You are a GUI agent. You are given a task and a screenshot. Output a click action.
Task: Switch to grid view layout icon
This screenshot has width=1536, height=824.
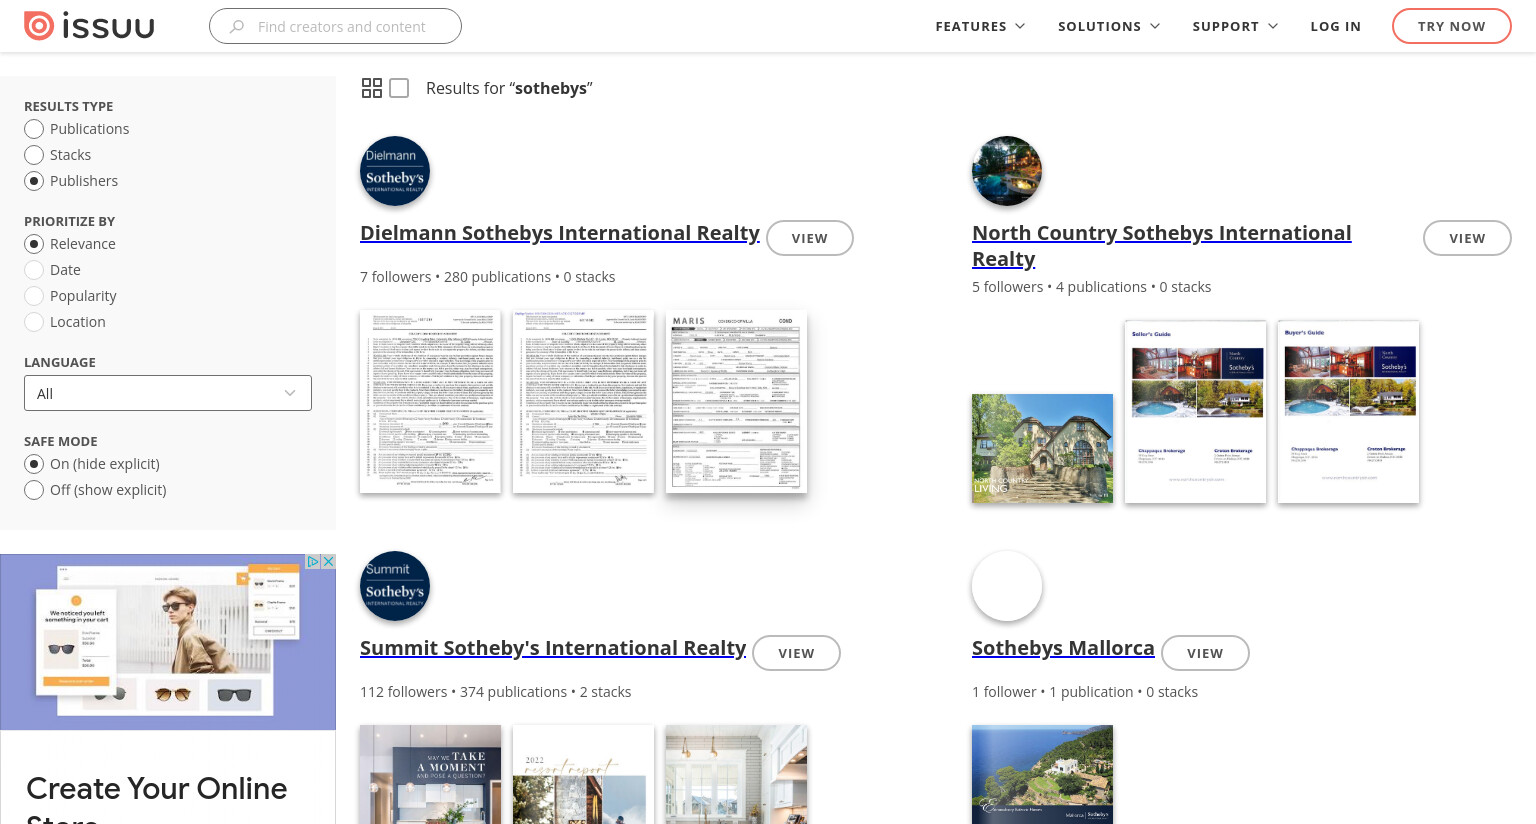pos(372,88)
